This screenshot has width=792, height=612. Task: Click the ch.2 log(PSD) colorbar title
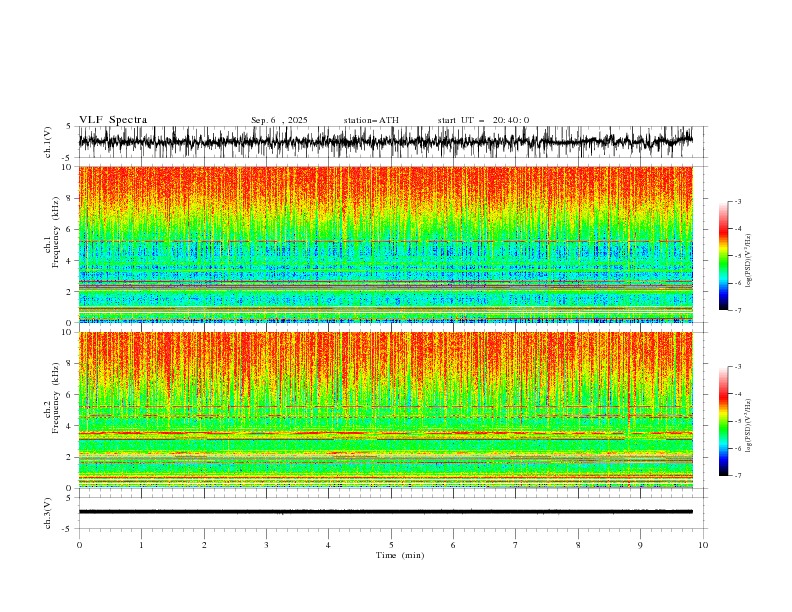point(749,425)
